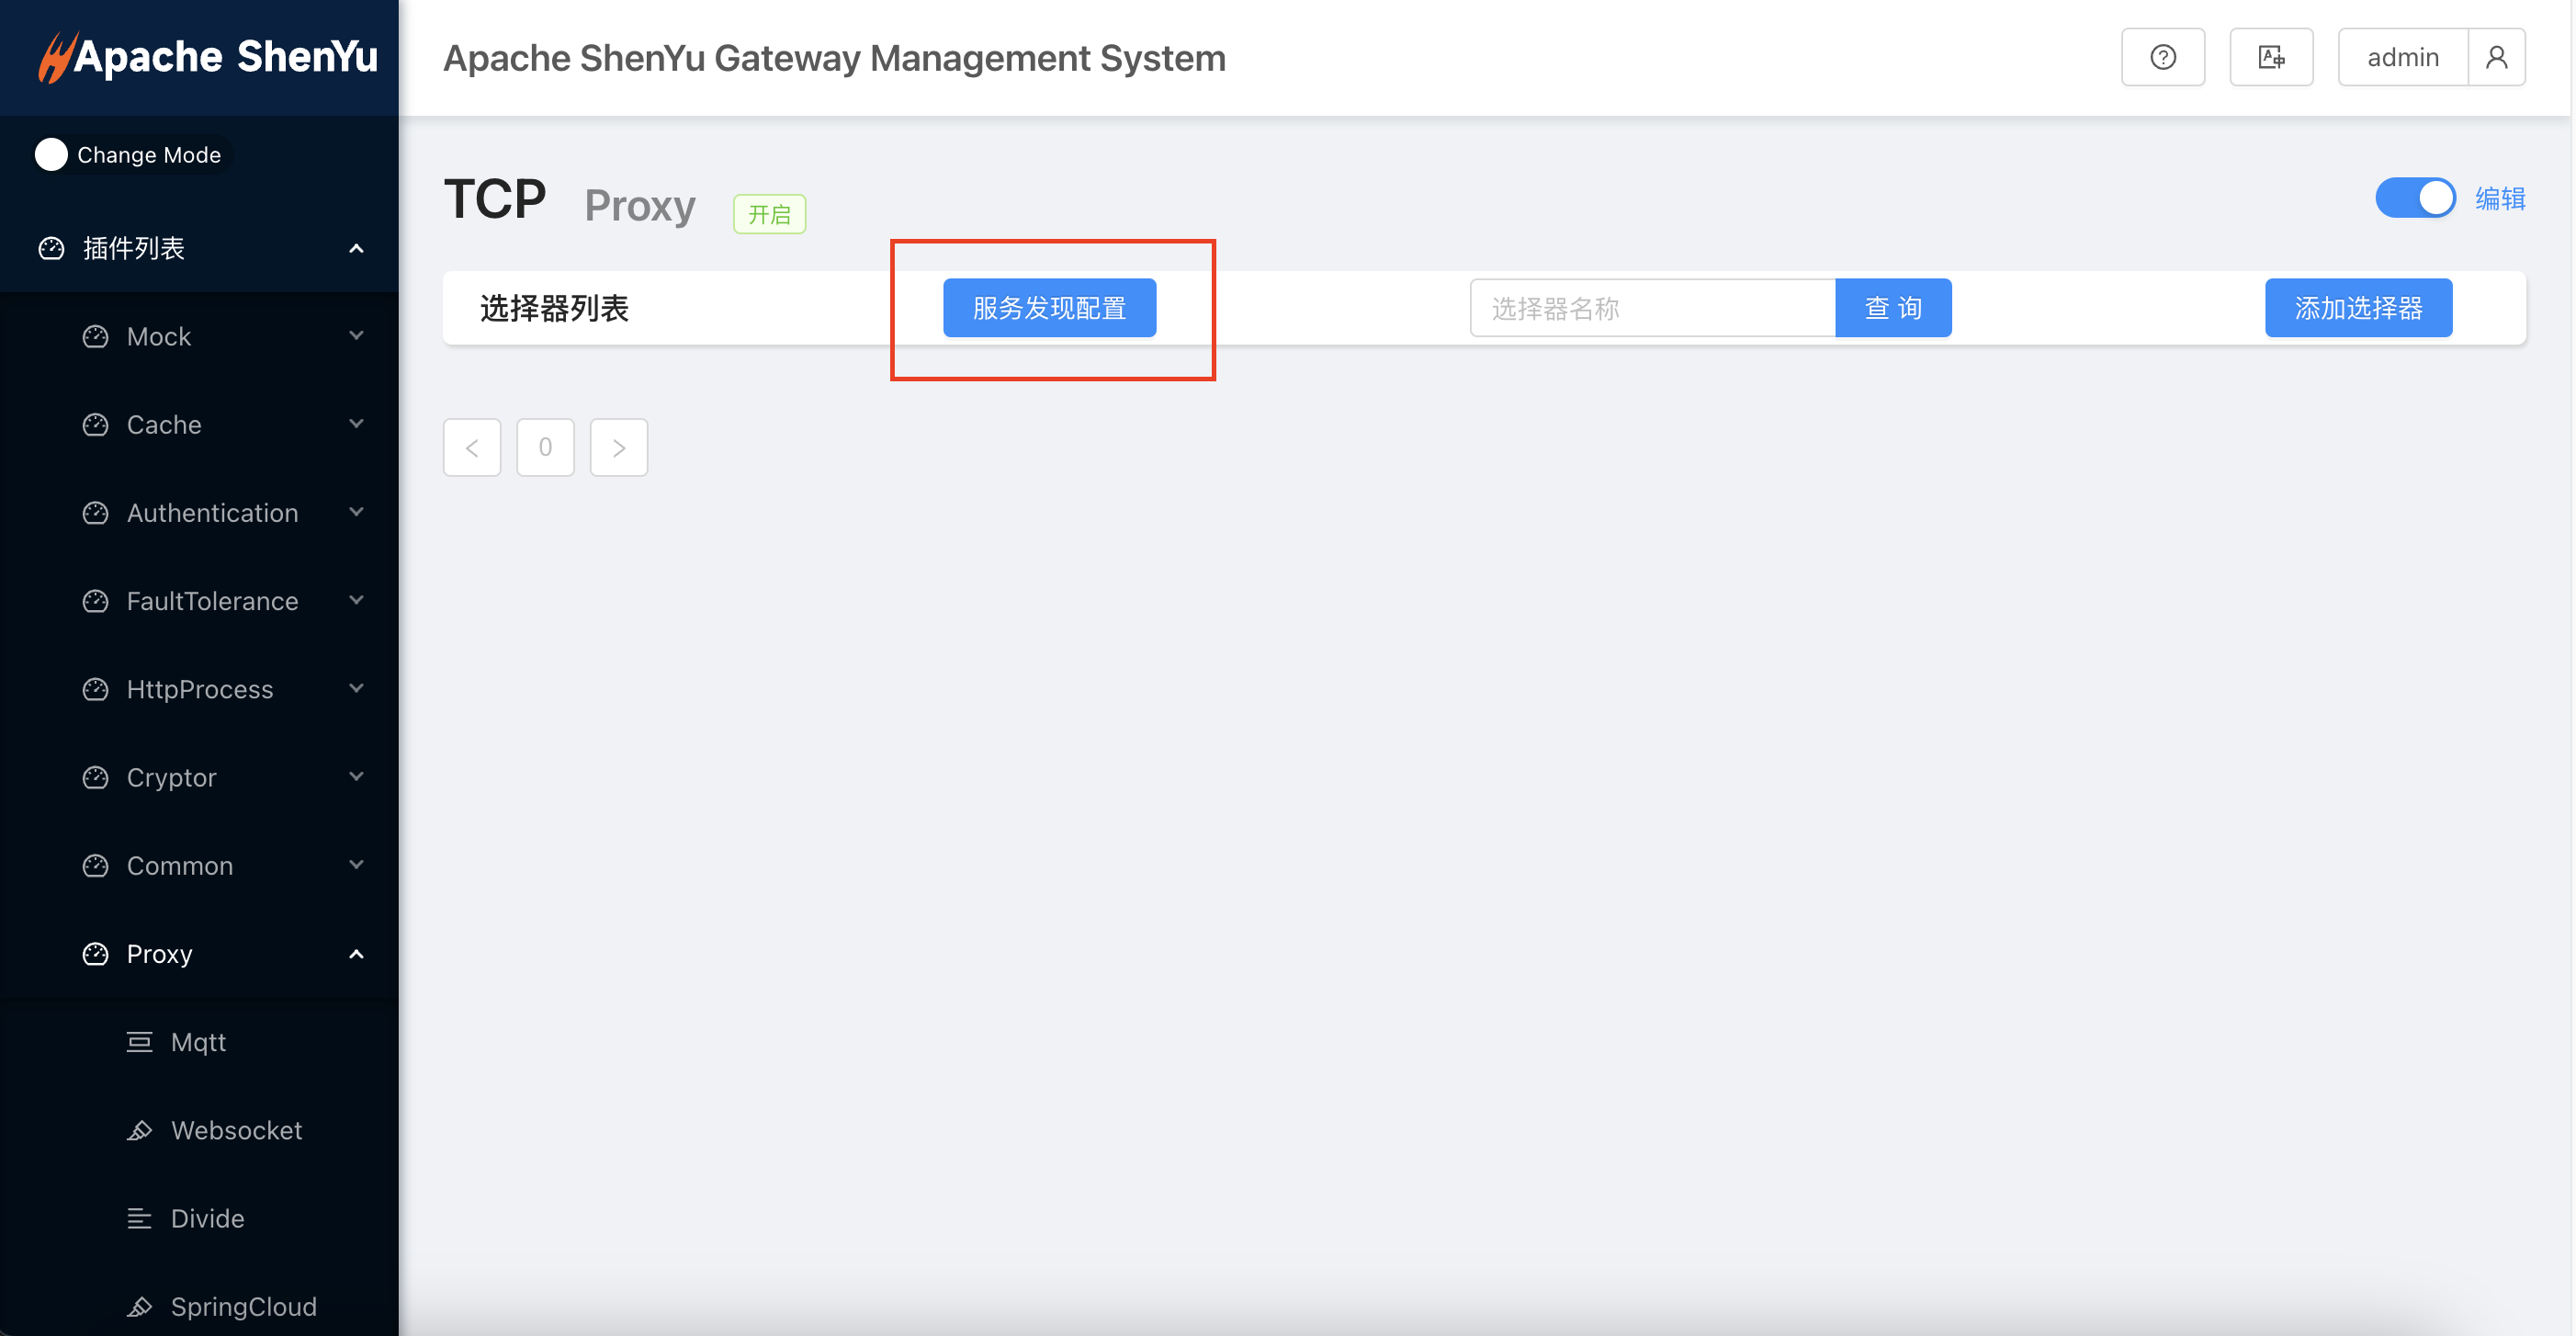The height and width of the screenshot is (1336, 2576).
Task: Click the 服务发现配置 button
Action: coord(1049,308)
